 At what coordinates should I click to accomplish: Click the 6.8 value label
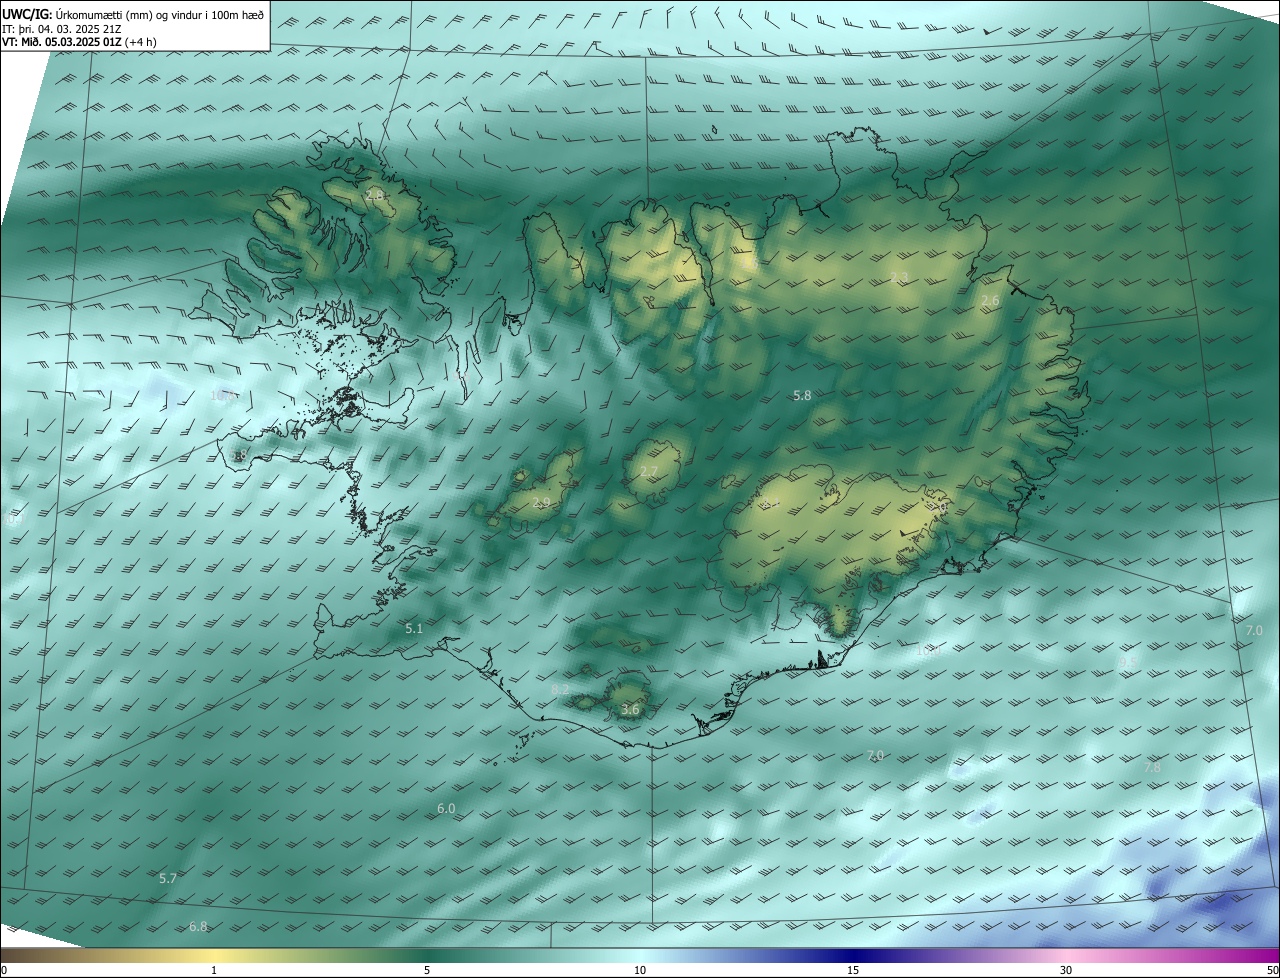point(198,927)
